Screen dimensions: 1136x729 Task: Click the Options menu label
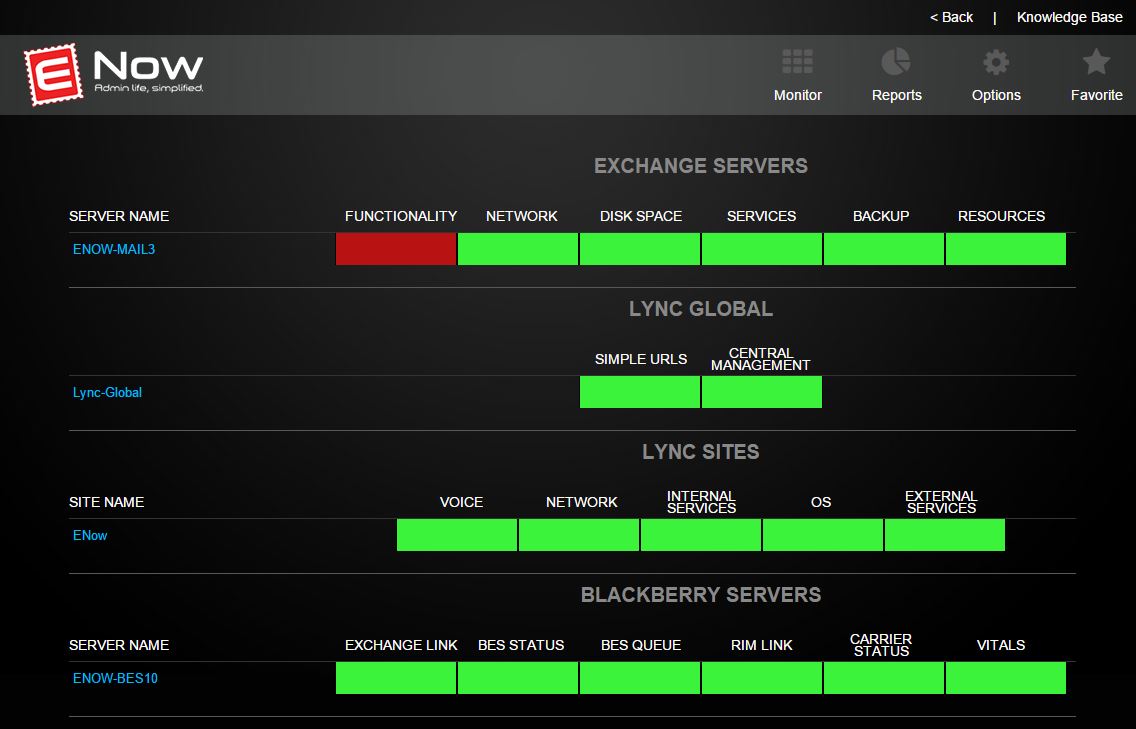(x=996, y=95)
